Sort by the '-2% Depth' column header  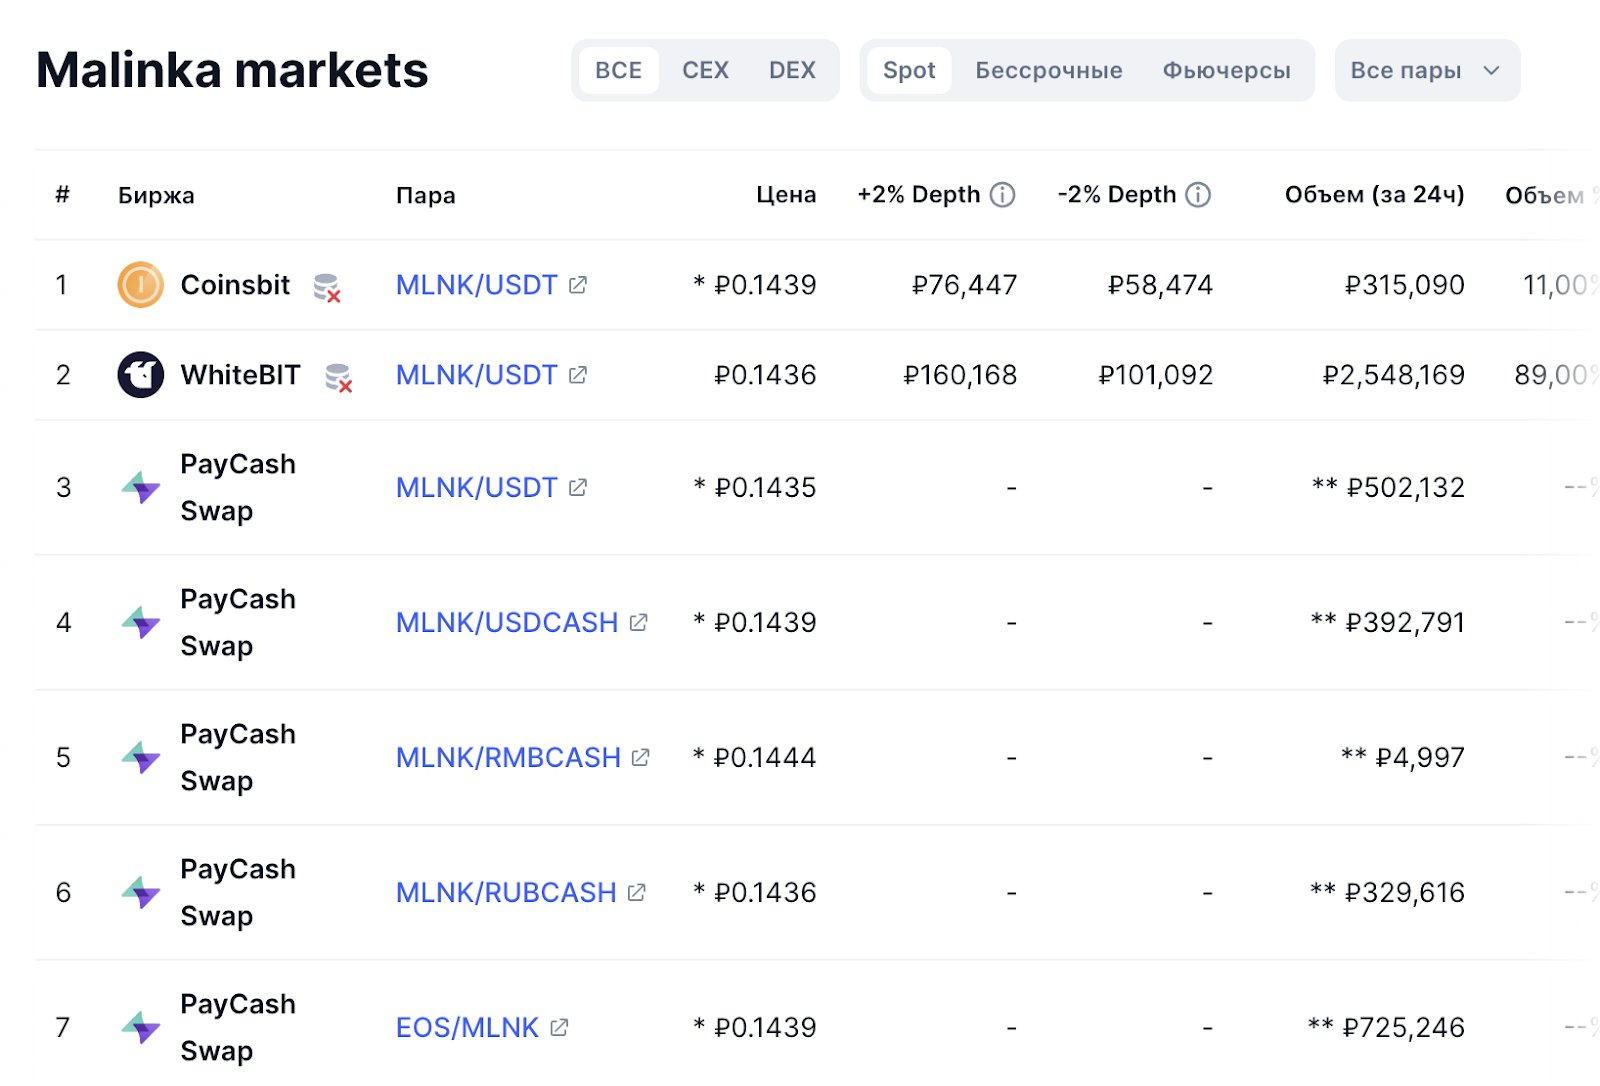[x=1116, y=195]
